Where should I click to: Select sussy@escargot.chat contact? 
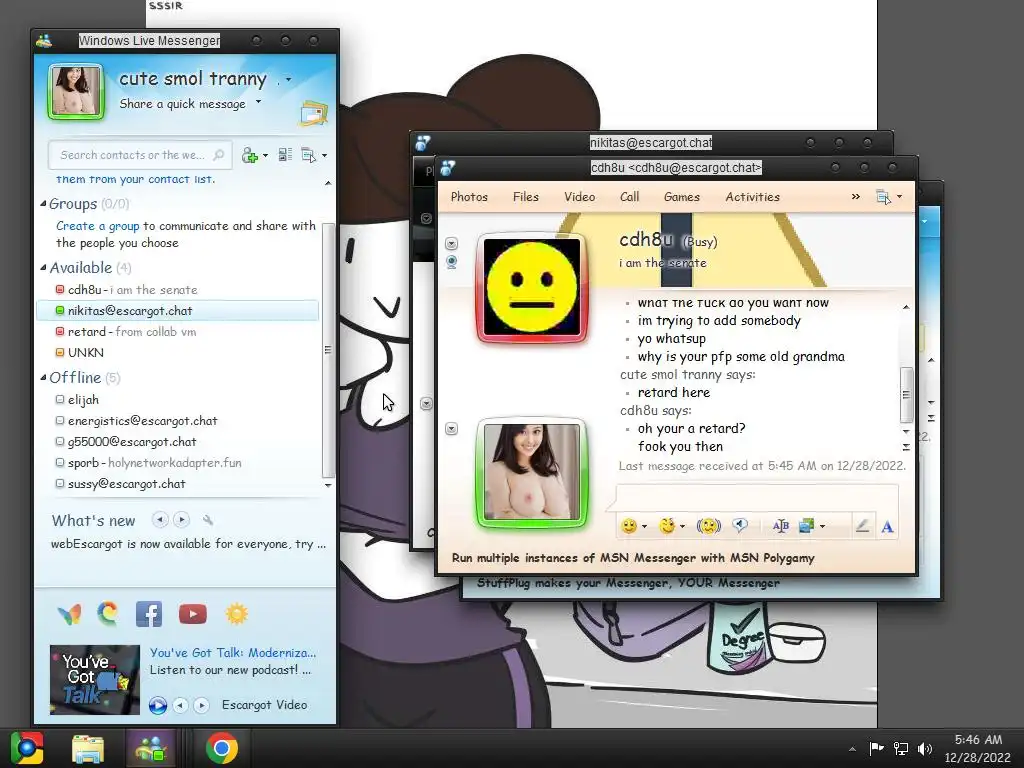(x=178, y=484)
